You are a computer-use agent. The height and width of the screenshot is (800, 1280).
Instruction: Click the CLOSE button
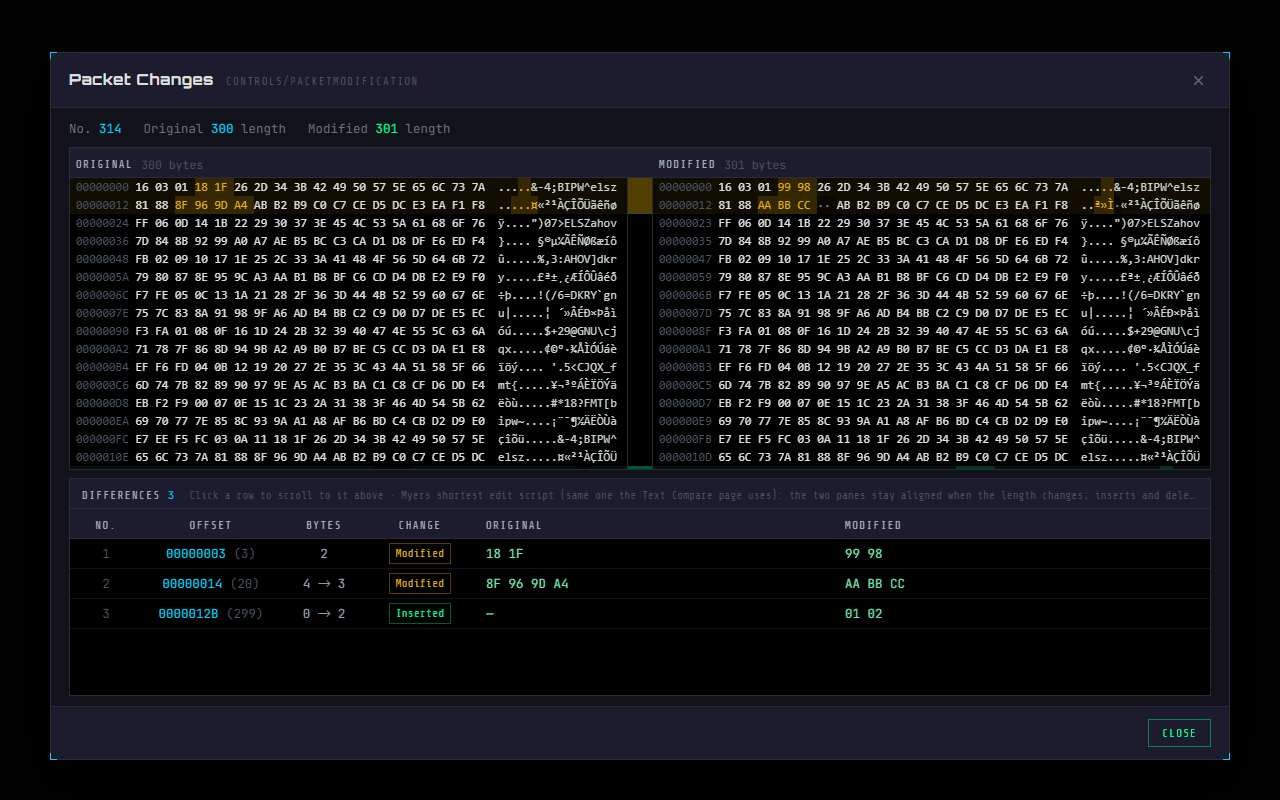(1179, 733)
